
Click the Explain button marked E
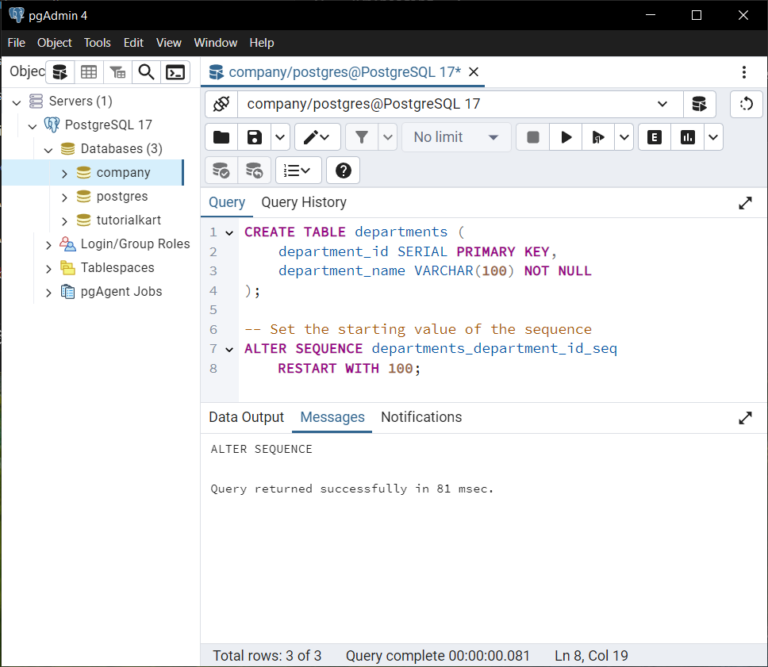[655, 137]
